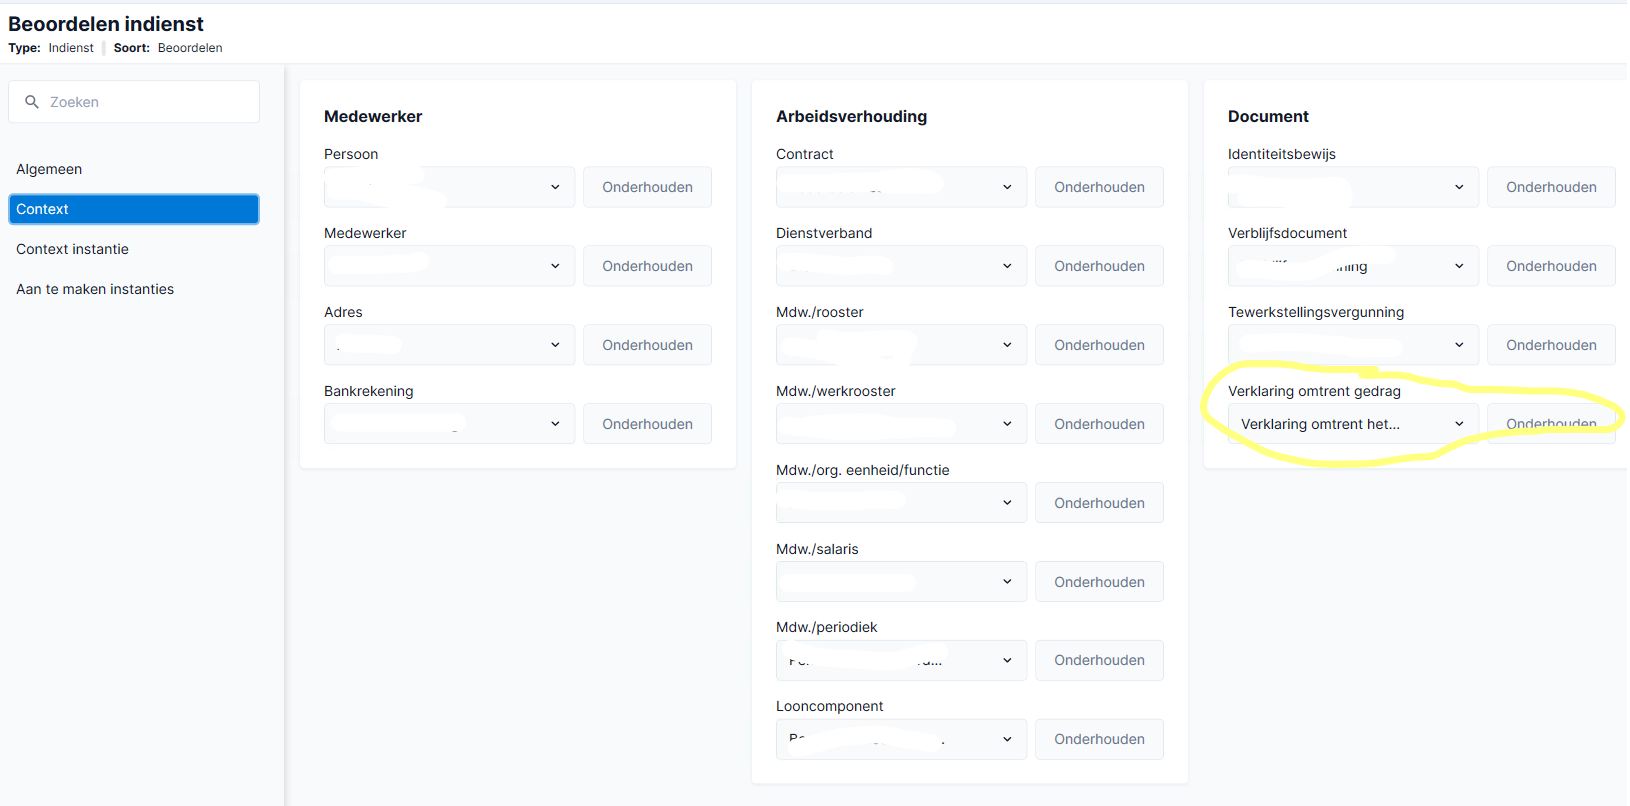Image resolution: width=1630 pixels, height=806 pixels.
Task: Expand the Mdw./rooster dropdown
Action: pos(902,345)
